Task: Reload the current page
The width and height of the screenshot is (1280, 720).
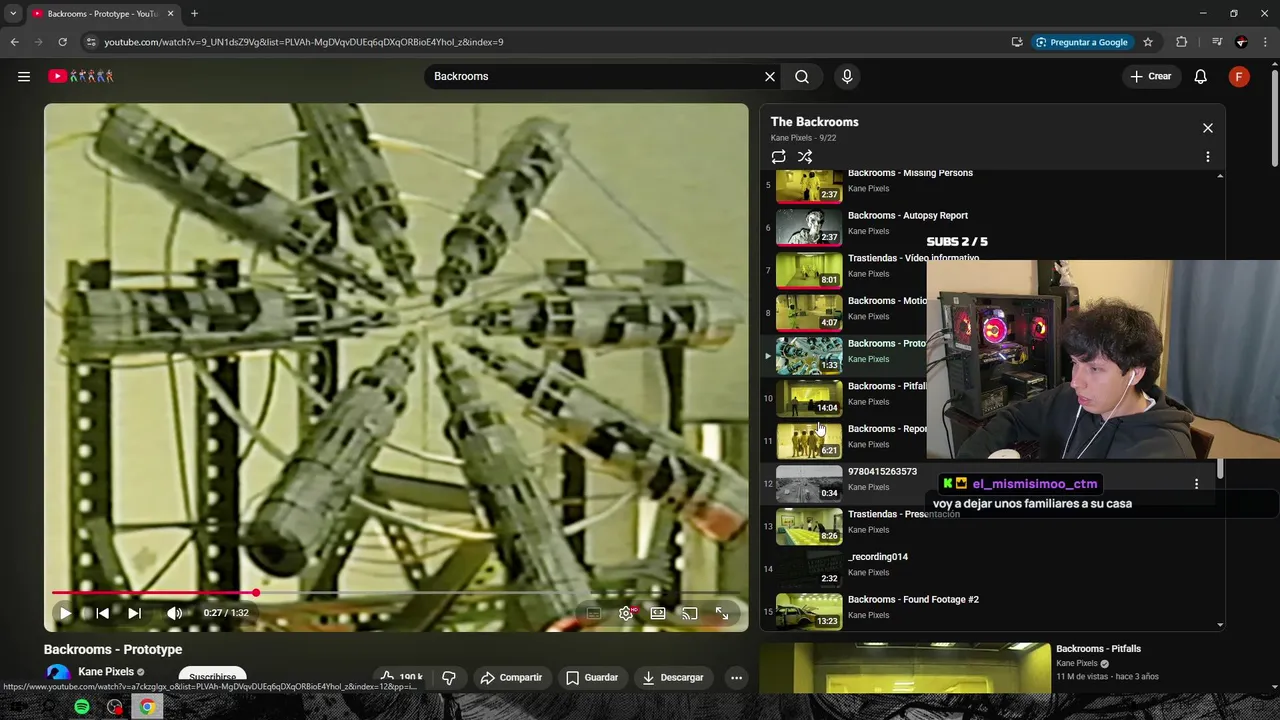Action: point(62,42)
